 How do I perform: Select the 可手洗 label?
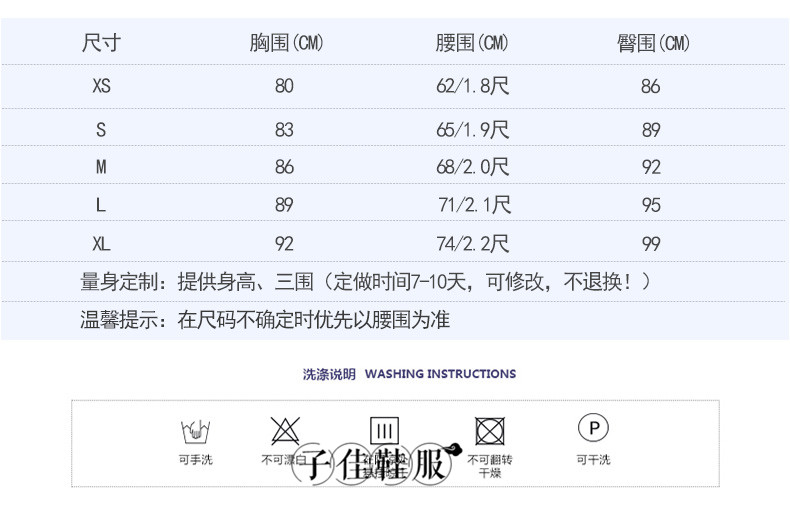click(195, 460)
